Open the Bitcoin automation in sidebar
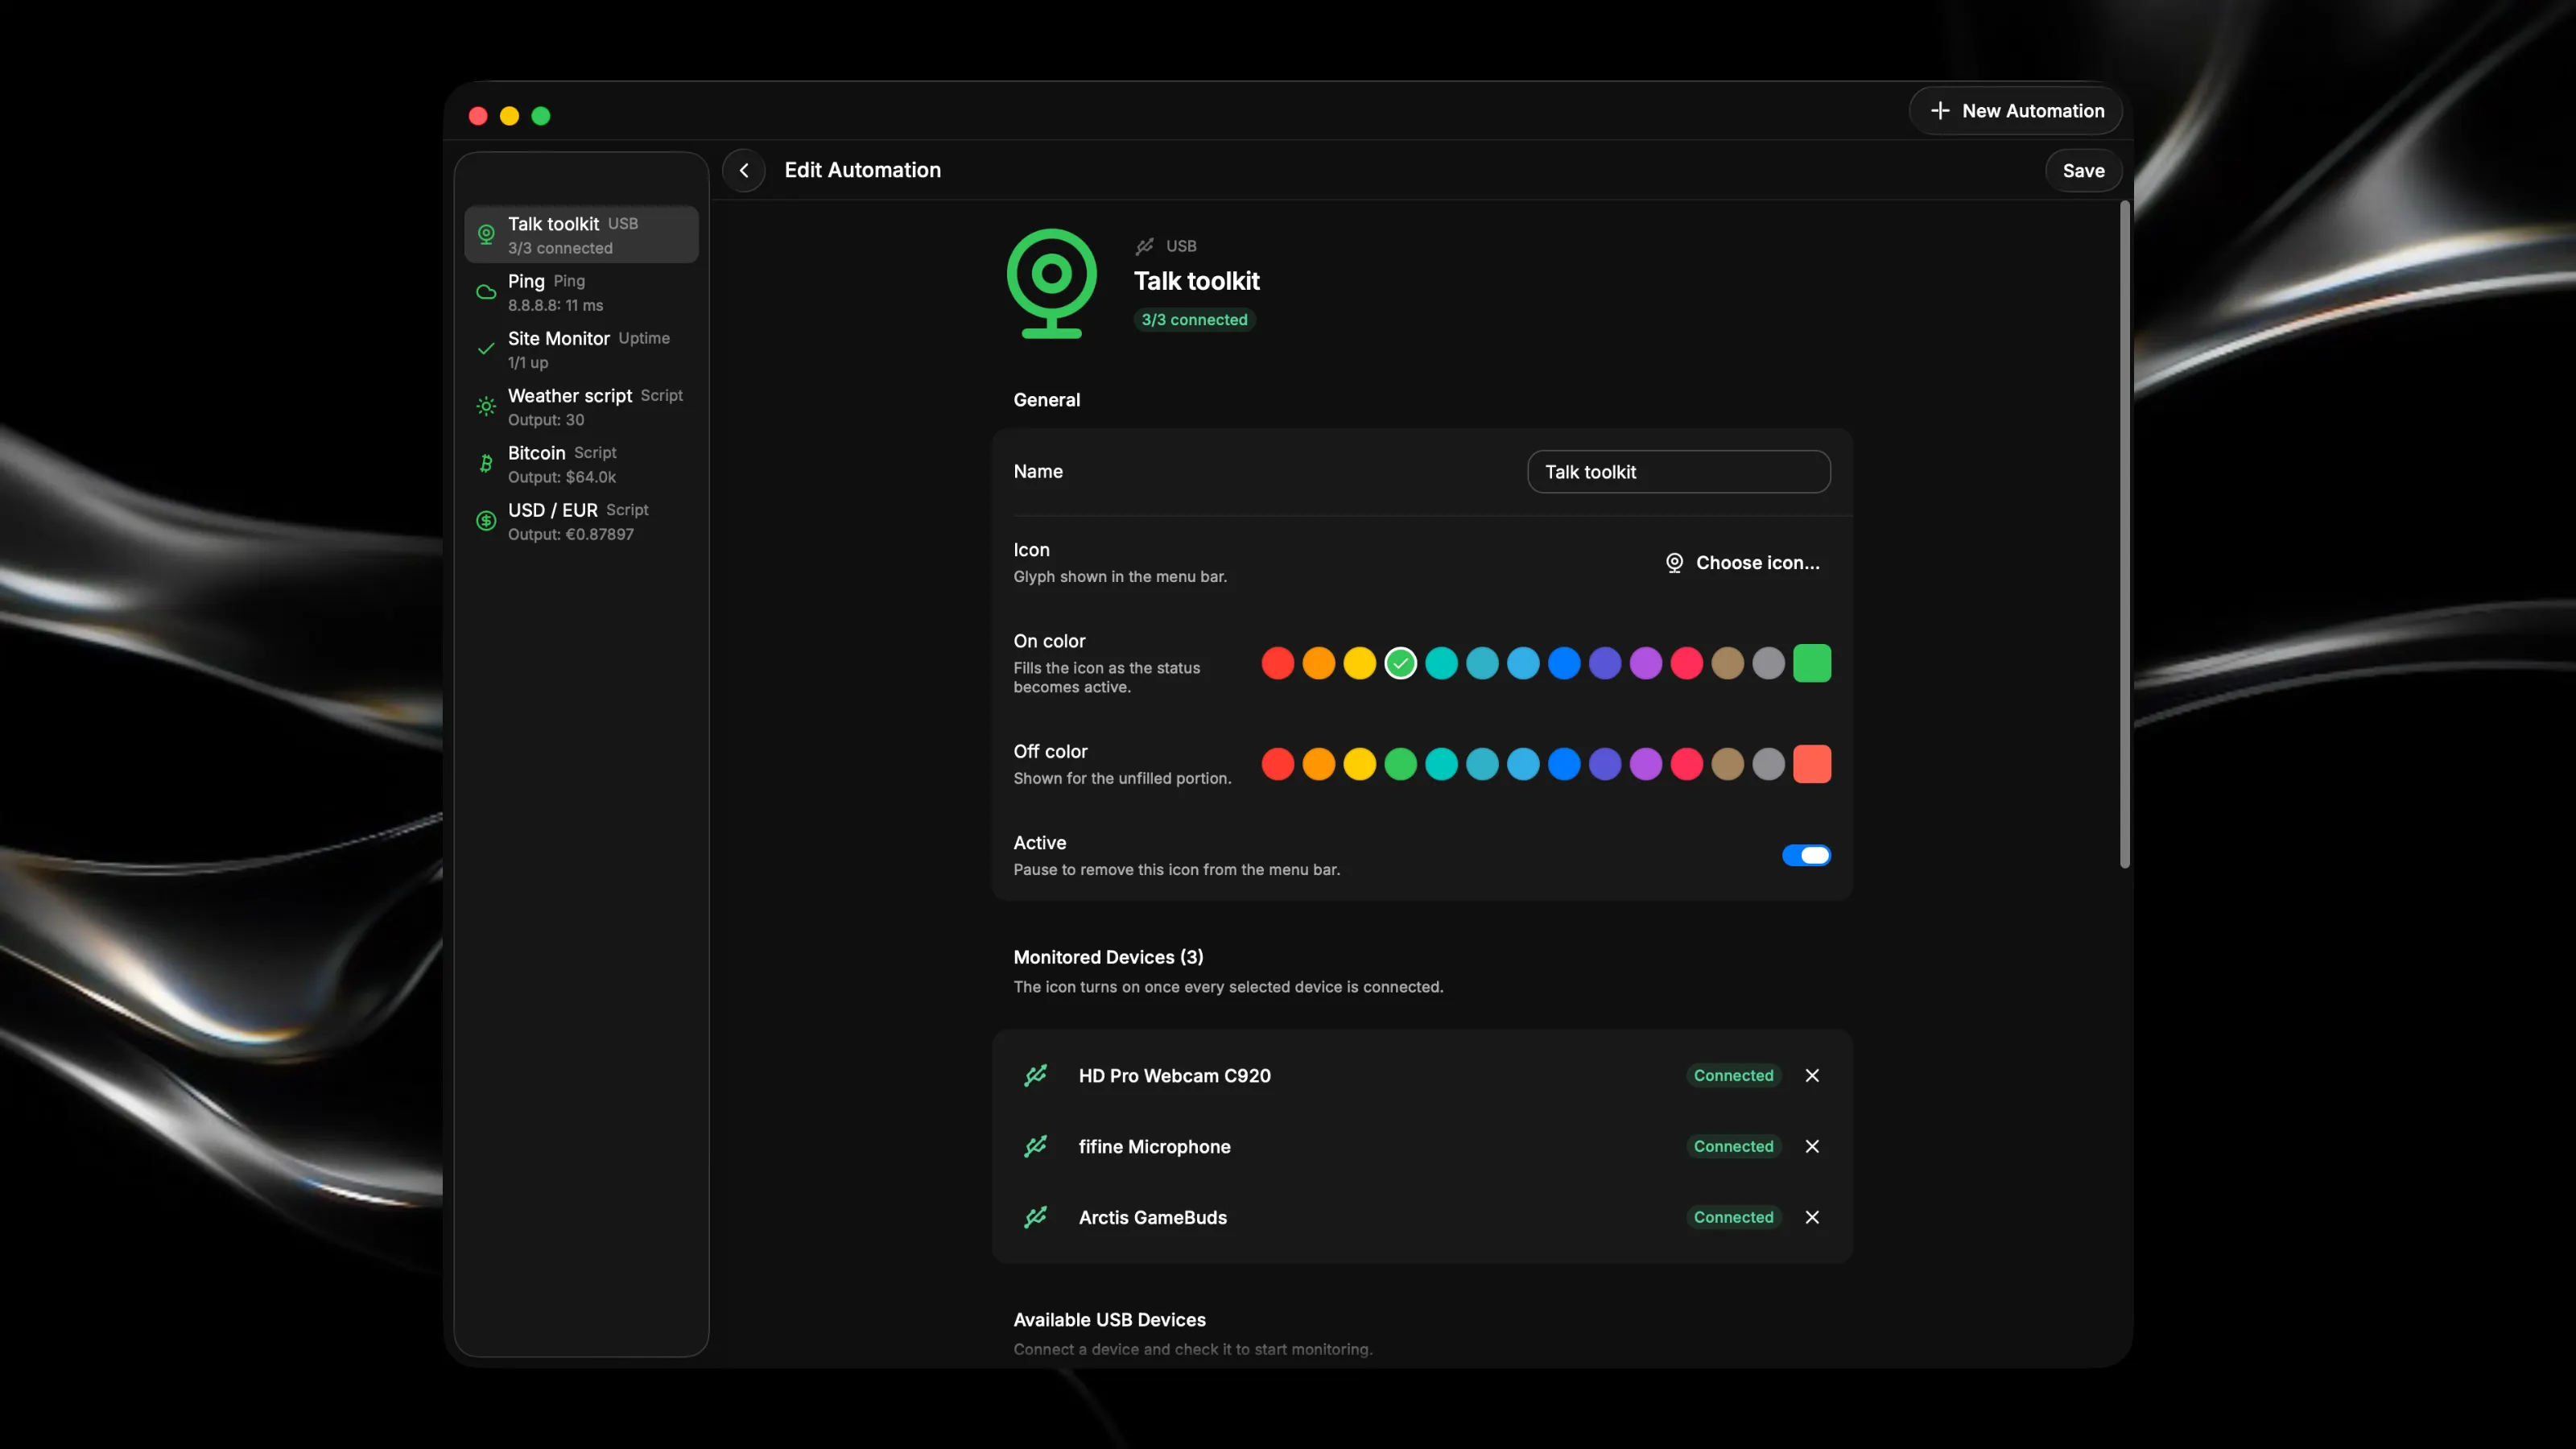Screen dimensions: 2576x1449 581,463
